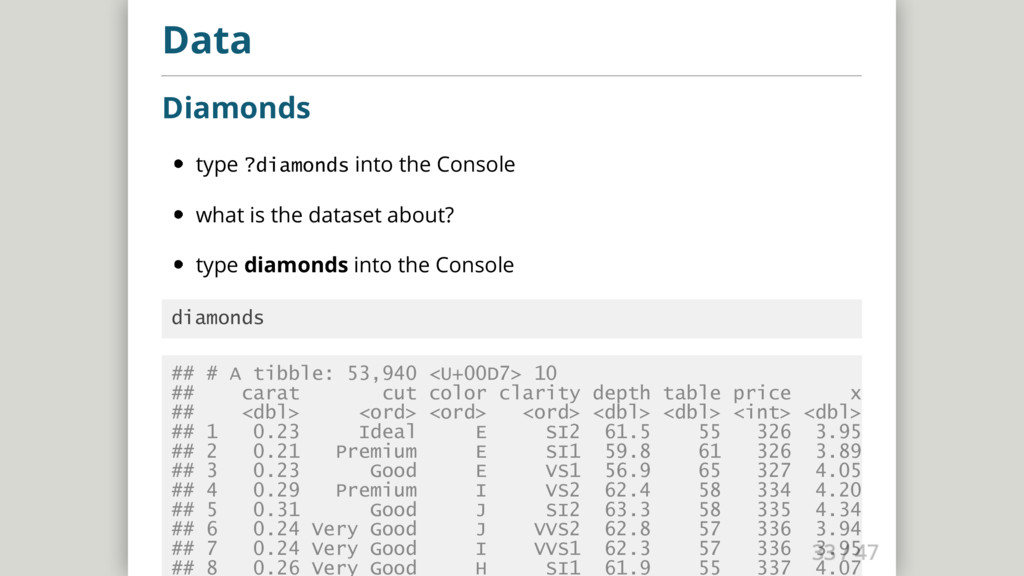The width and height of the screenshot is (1024, 576).
Task: Click the 'Data' slide title
Action: pos(207,41)
